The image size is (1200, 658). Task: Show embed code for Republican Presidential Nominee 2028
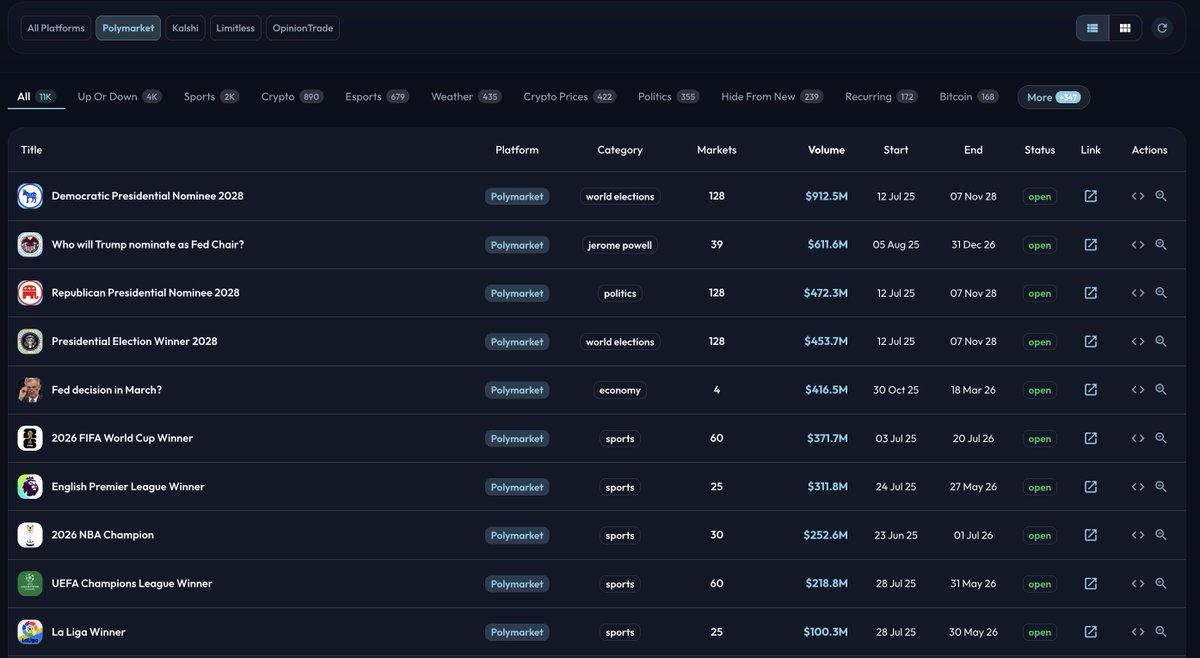tap(1138, 293)
